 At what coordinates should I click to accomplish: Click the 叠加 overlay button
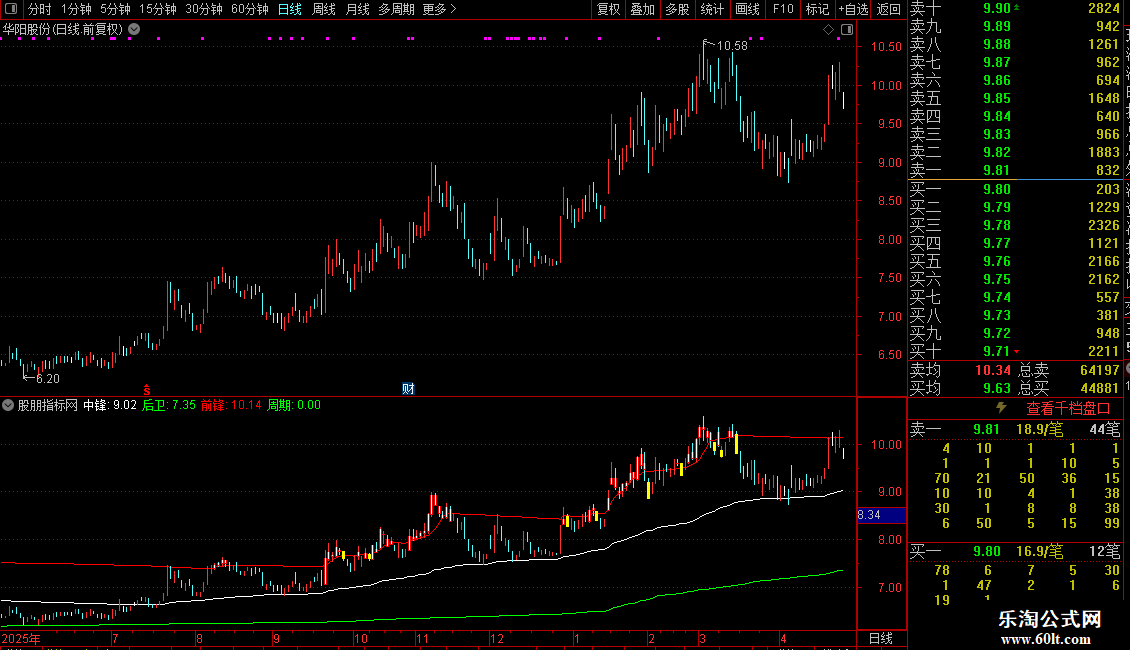(643, 9)
